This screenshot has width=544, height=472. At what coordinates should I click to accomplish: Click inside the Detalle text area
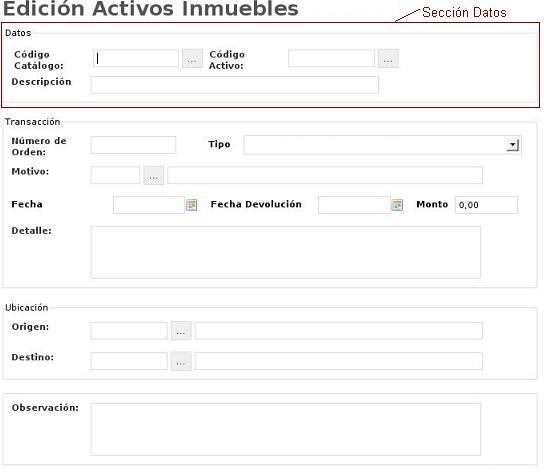click(286, 252)
